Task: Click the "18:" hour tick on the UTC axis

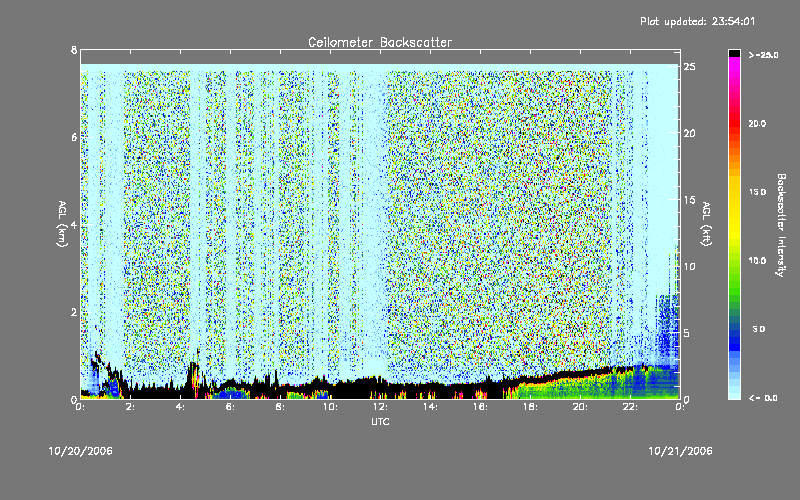Action: coord(530,407)
